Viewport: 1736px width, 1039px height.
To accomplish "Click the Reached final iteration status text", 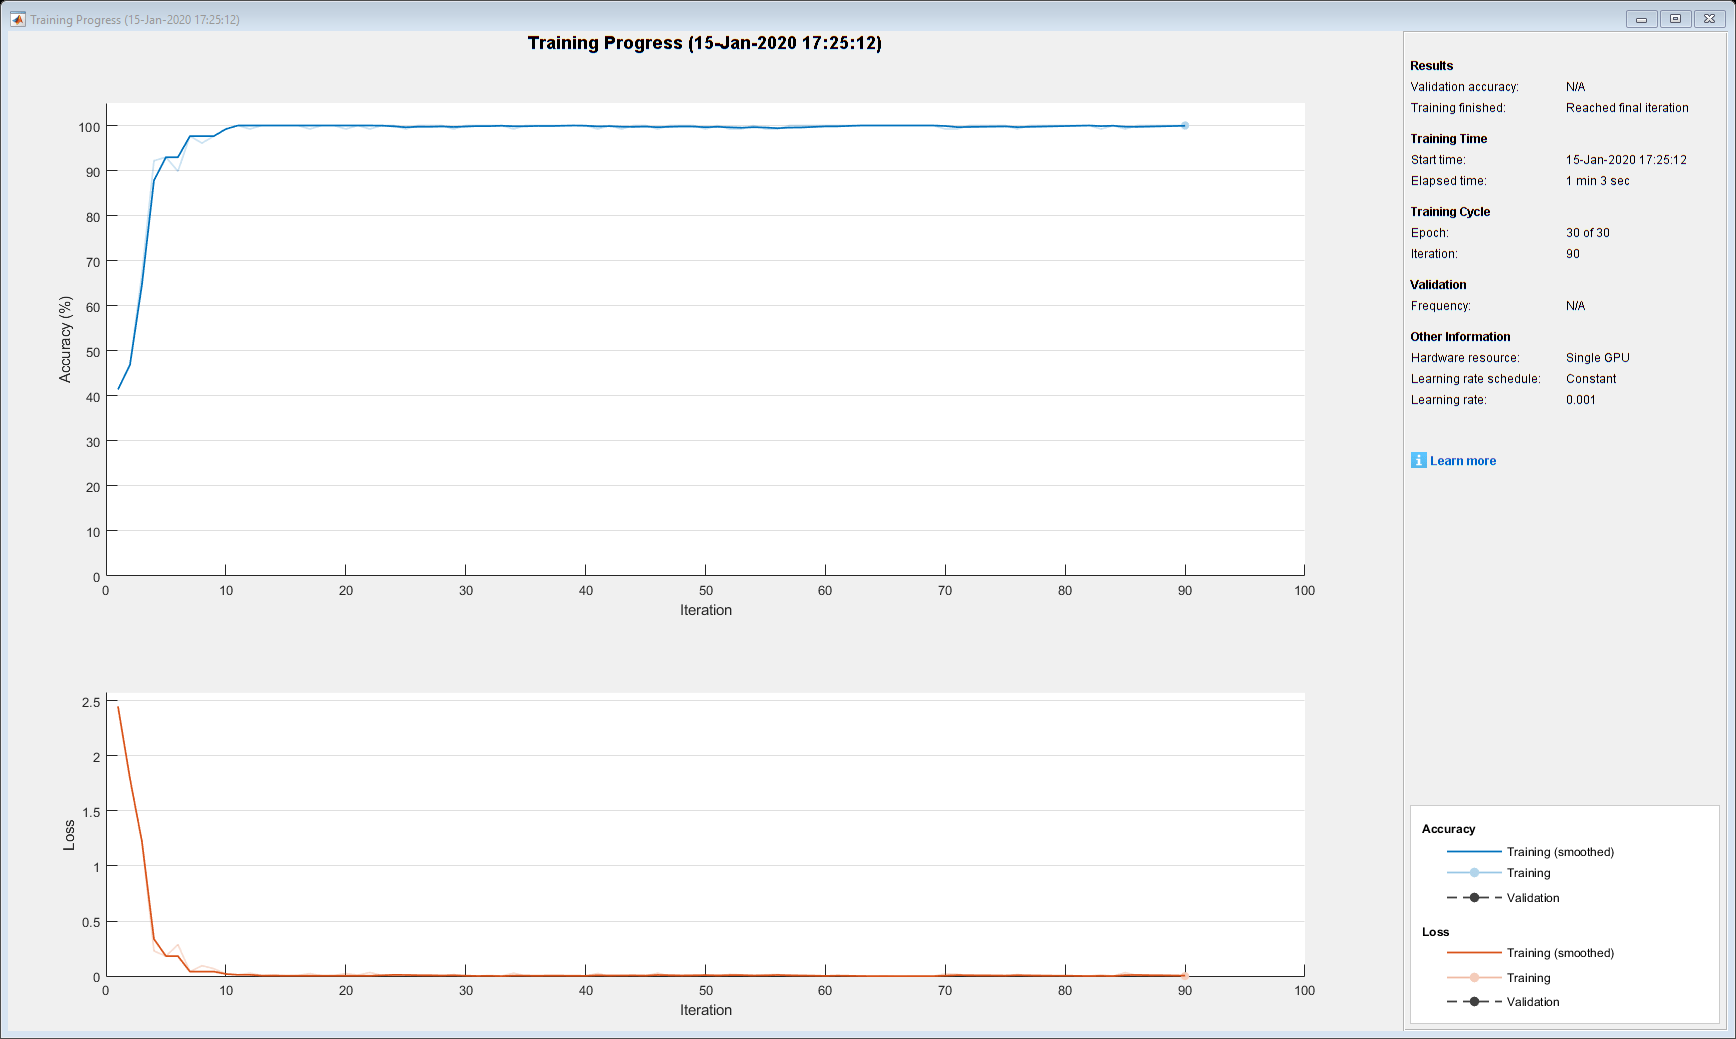I will coord(1627,108).
